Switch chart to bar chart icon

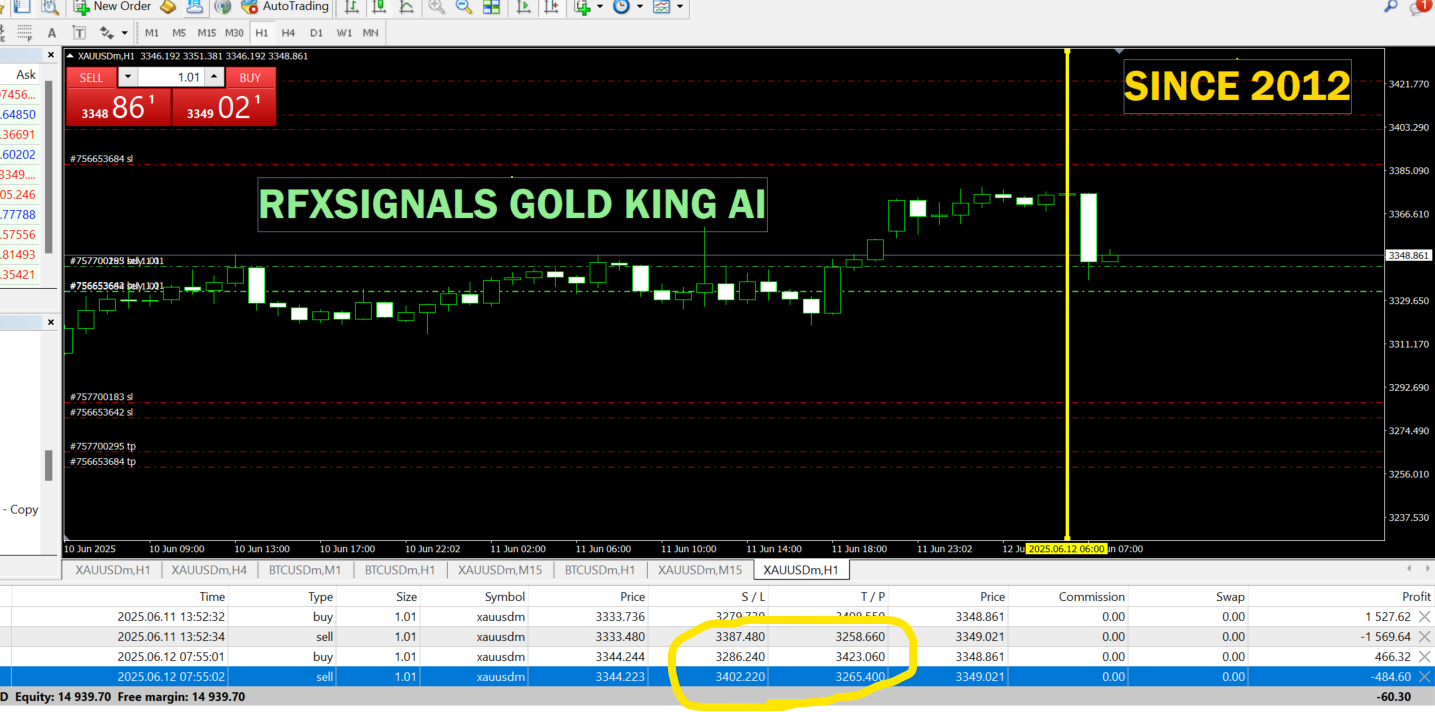[x=351, y=7]
